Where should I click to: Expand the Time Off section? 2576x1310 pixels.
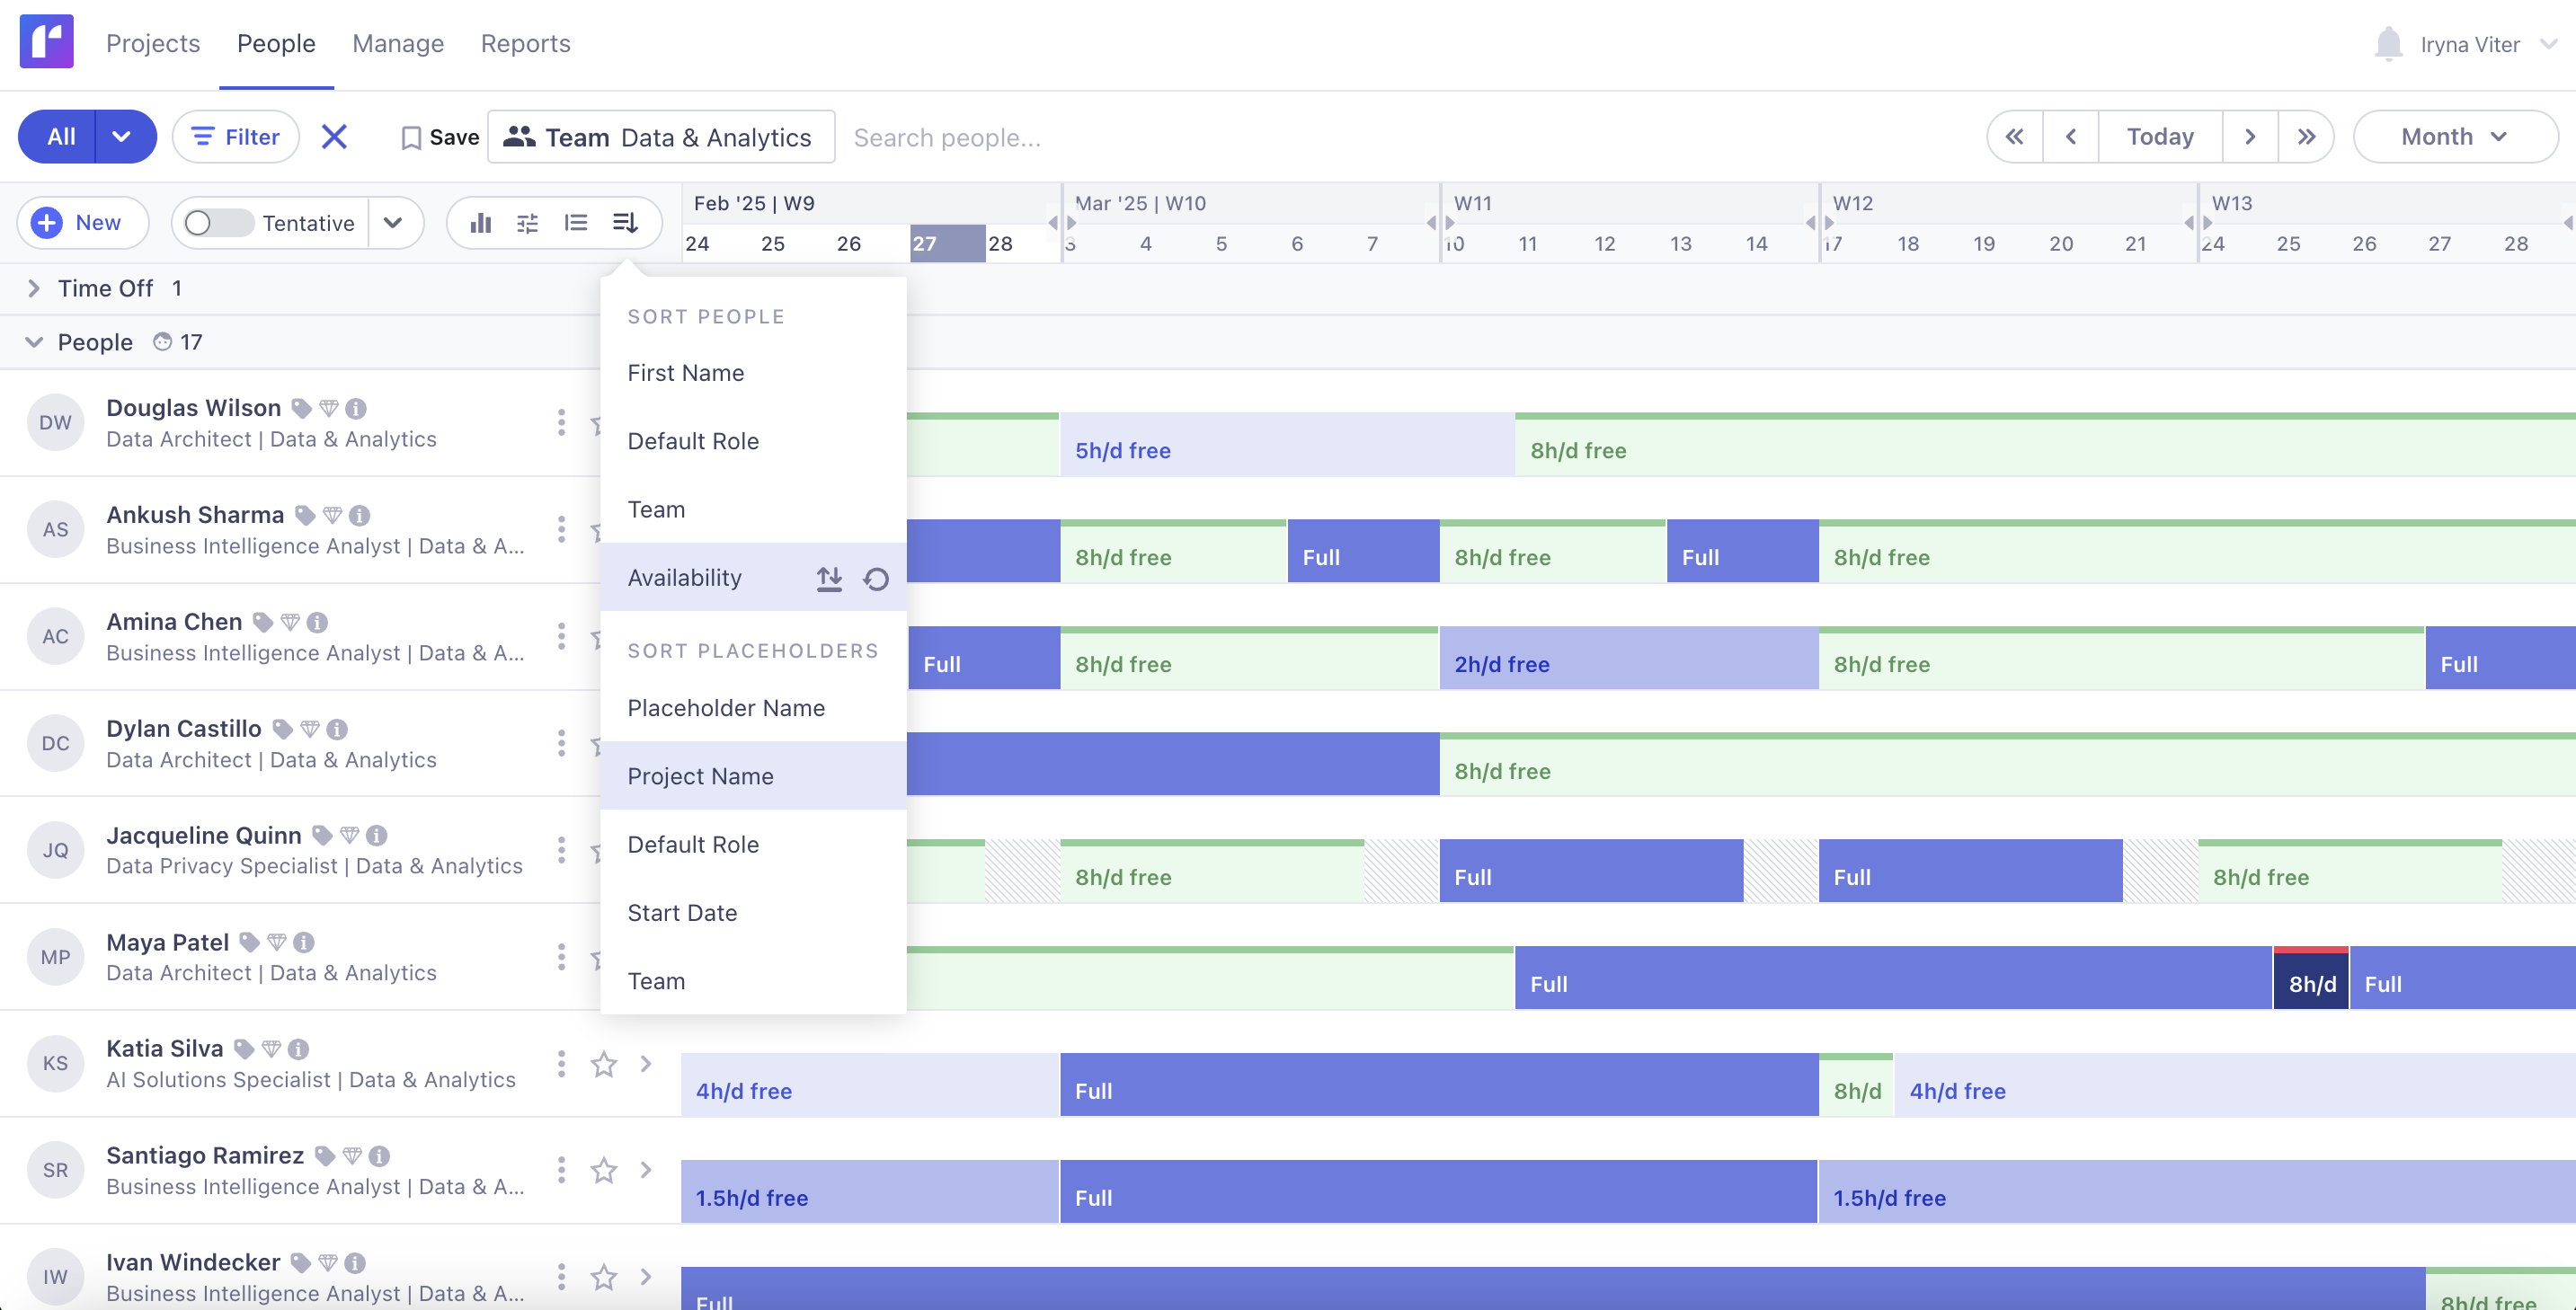click(34, 288)
